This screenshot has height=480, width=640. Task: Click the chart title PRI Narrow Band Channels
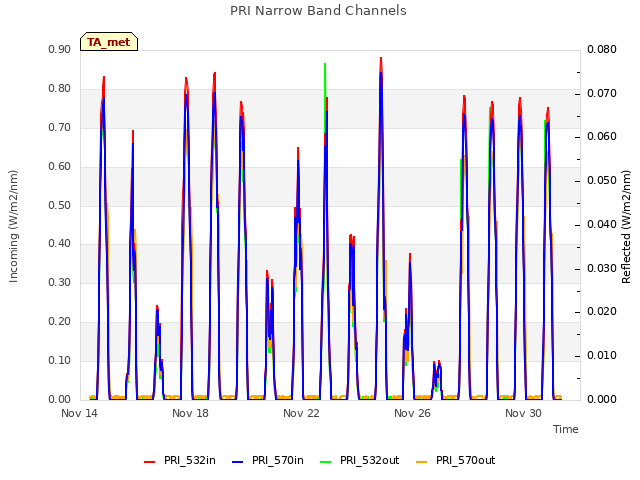tap(318, 11)
